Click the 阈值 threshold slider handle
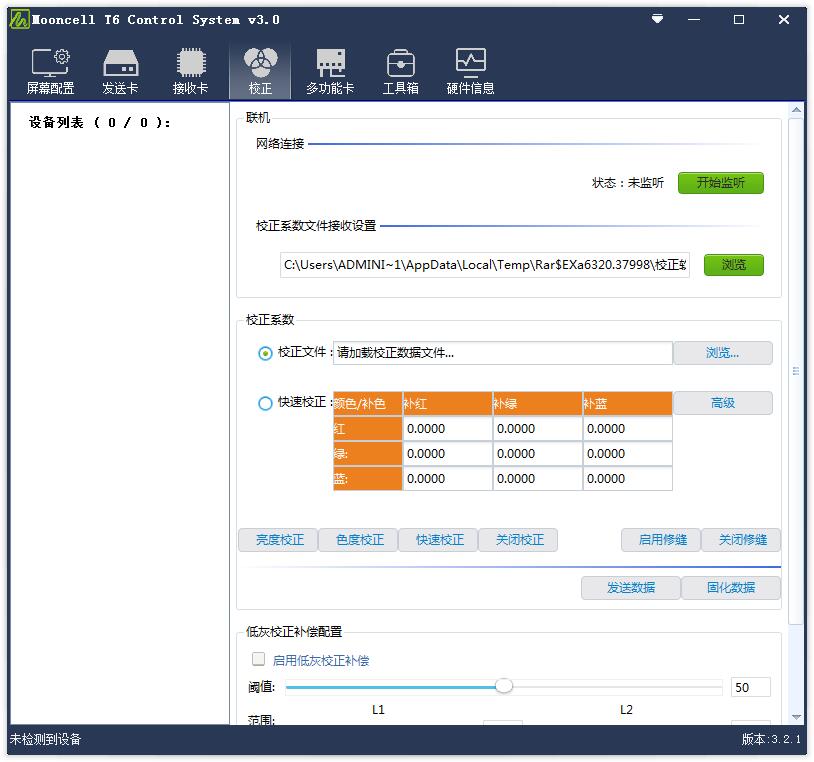Viewport: 814px width, 762px height. pyautogui.click(x=504, y=686)
